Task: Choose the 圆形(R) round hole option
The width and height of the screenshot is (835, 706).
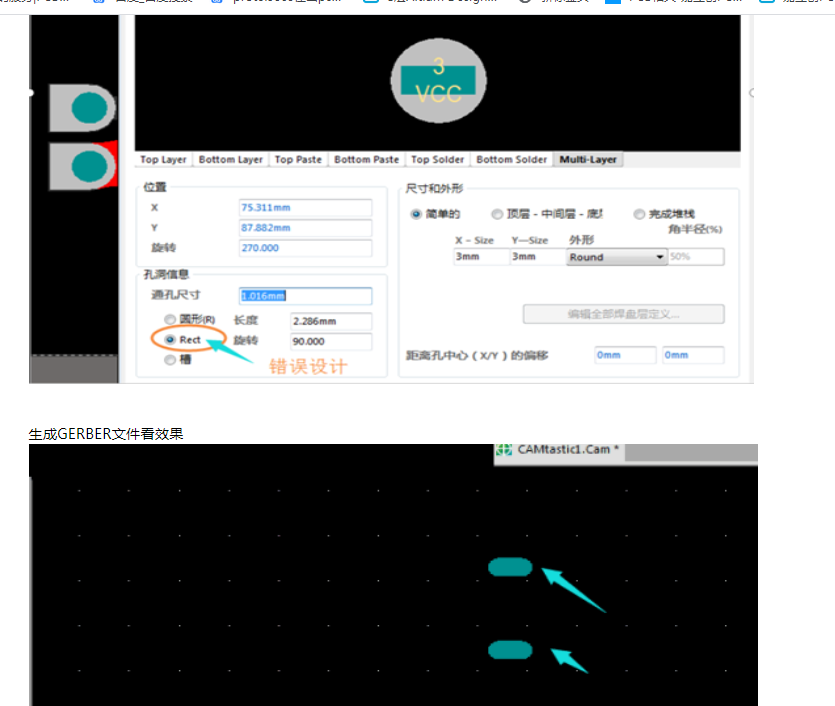Action: [x=170, y=320]
